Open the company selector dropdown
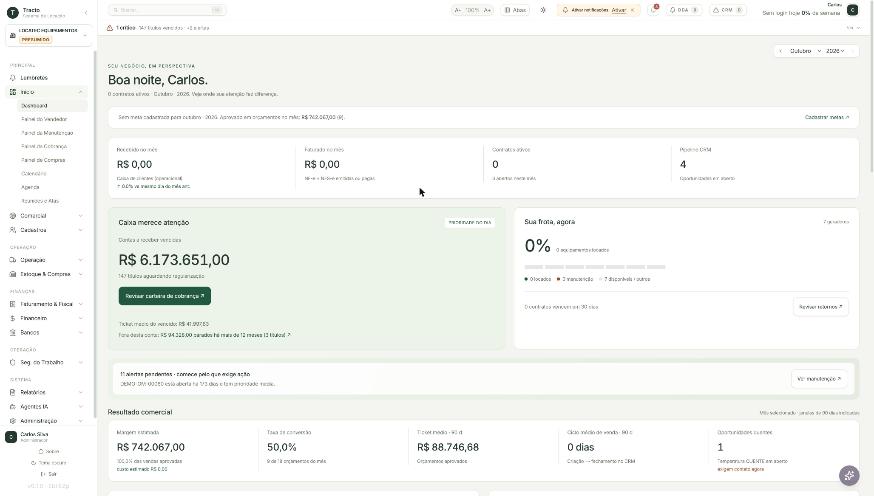 (x=48, y=35)
